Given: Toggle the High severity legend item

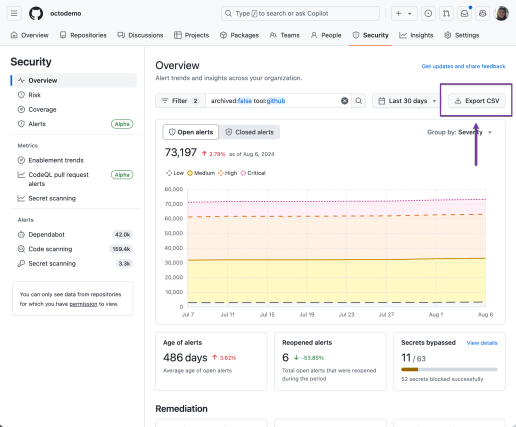Looking at the screenshot, I should click(227, 173).
